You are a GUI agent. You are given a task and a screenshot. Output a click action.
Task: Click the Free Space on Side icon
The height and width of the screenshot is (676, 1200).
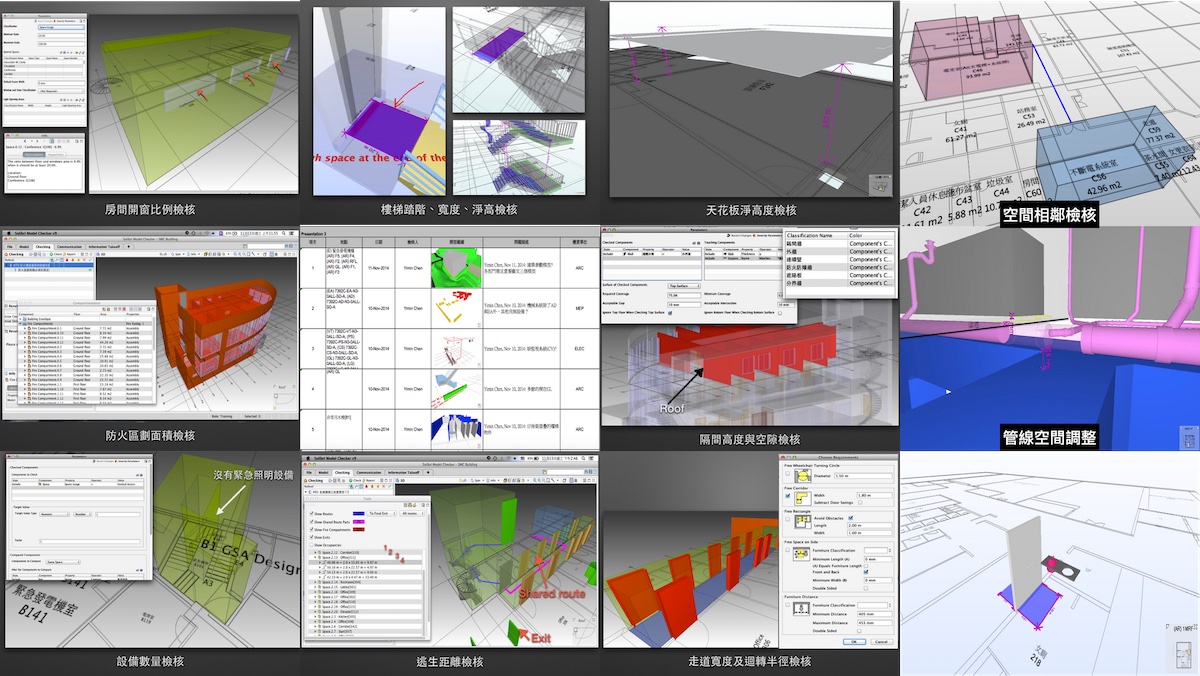tap(799, 555)
